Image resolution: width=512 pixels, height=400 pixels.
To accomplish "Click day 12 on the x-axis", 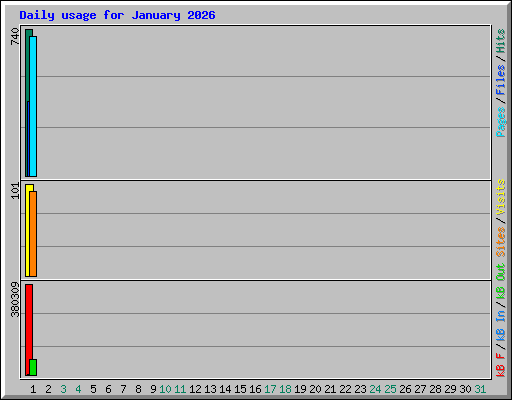I will (x=195, y=389).
